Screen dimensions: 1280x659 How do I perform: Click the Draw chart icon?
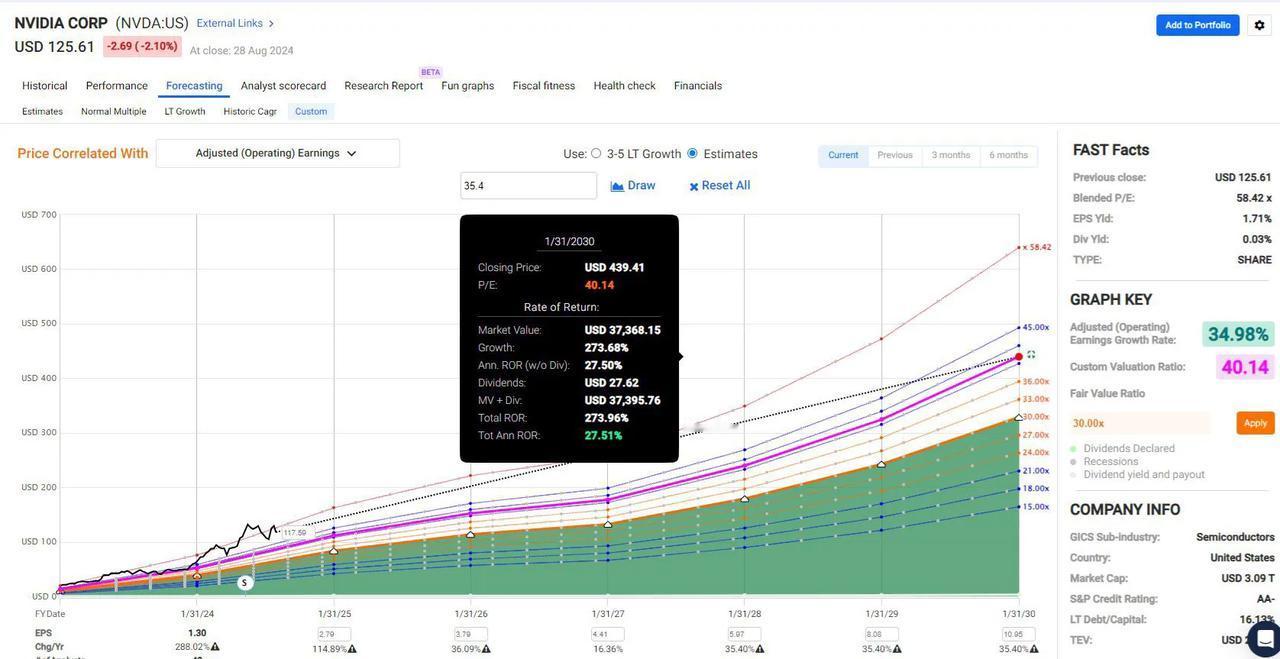pos(617,186)
